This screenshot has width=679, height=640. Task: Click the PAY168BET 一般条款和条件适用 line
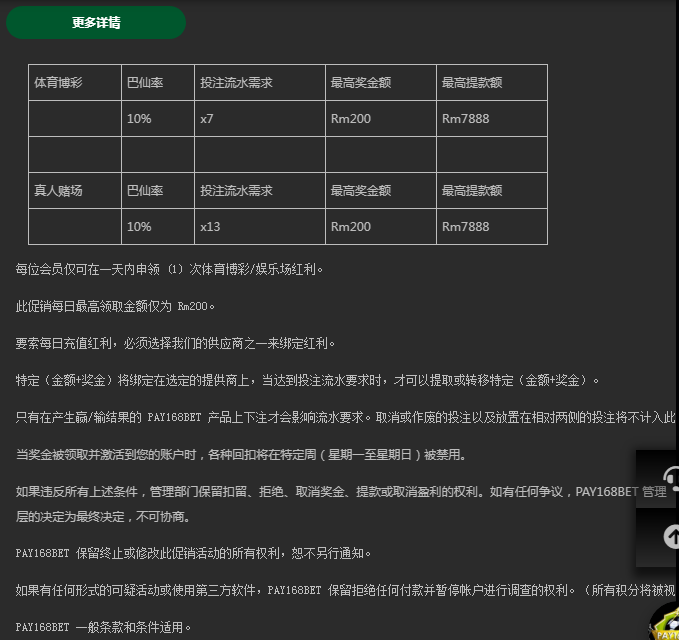point(103,627)
